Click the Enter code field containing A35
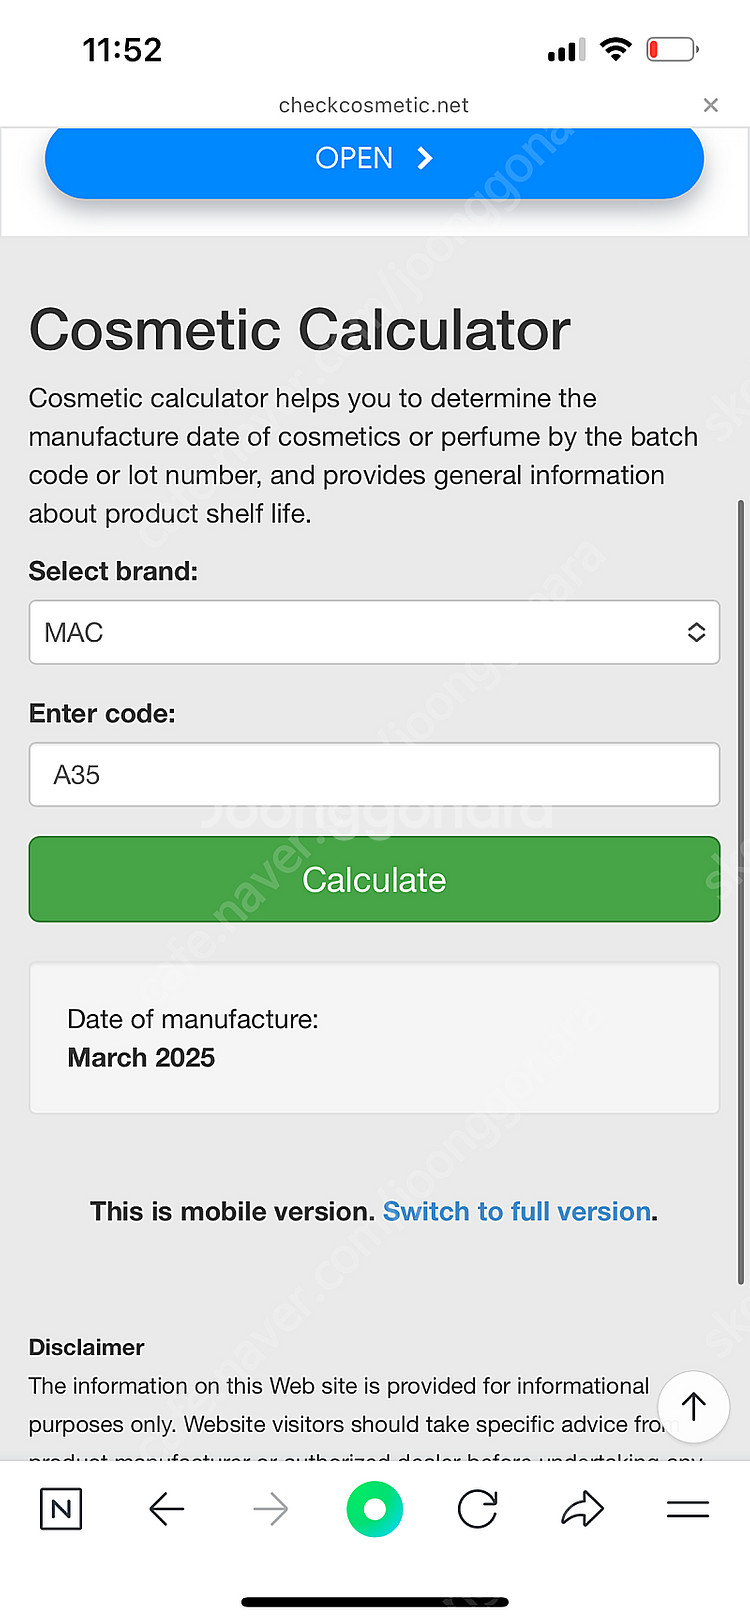 coord(374,774)
